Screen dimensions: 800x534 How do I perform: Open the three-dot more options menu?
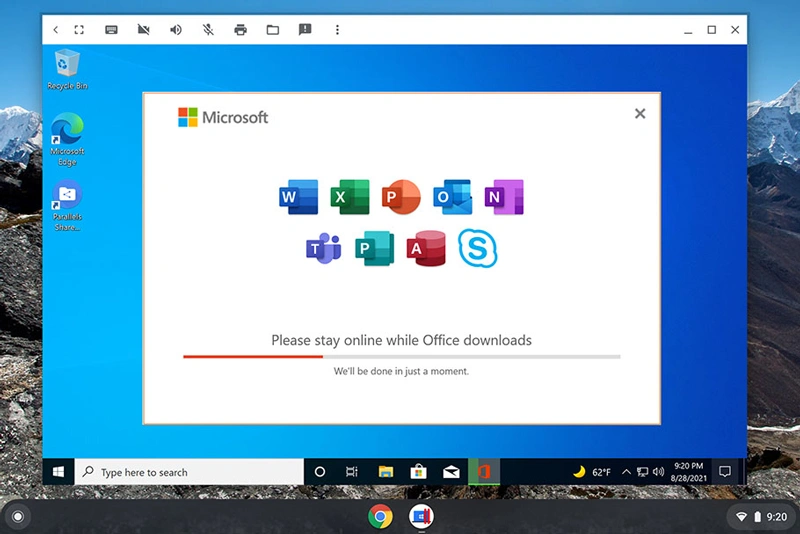pyautogui.click(x=337, y=30)
